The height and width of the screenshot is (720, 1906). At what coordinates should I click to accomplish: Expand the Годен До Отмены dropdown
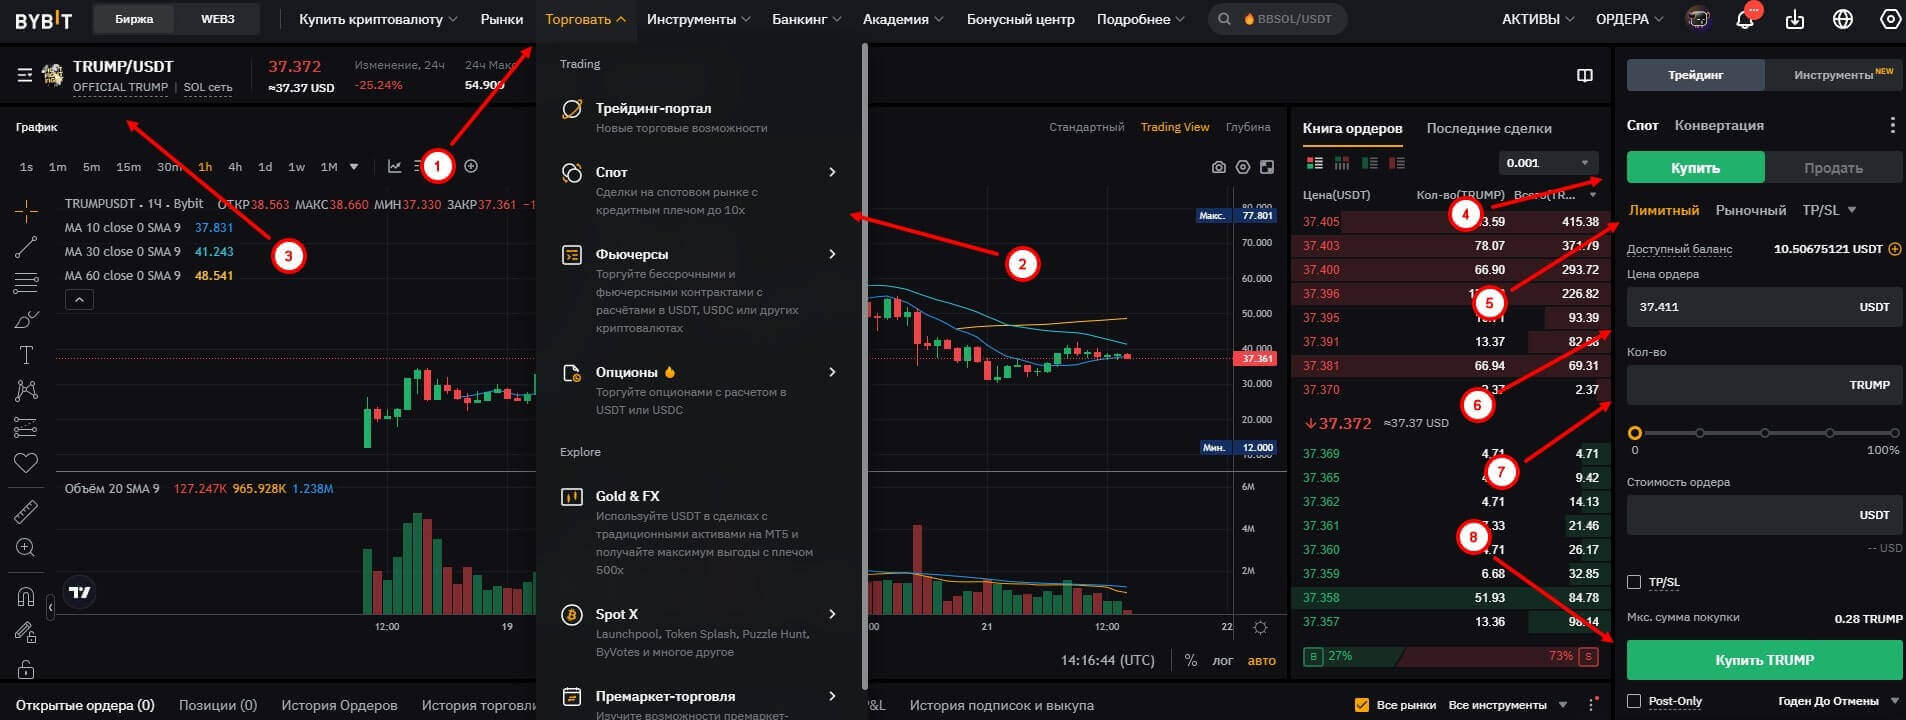tap(1839, 701)
